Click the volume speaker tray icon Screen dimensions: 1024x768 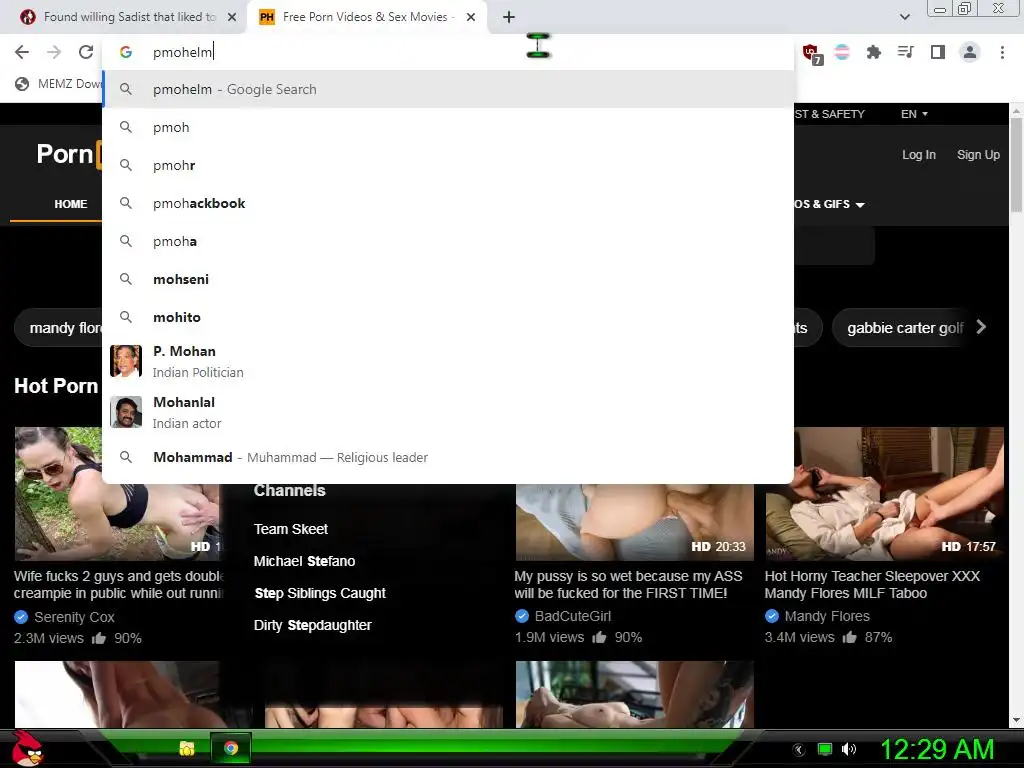[x=849, y=749]
